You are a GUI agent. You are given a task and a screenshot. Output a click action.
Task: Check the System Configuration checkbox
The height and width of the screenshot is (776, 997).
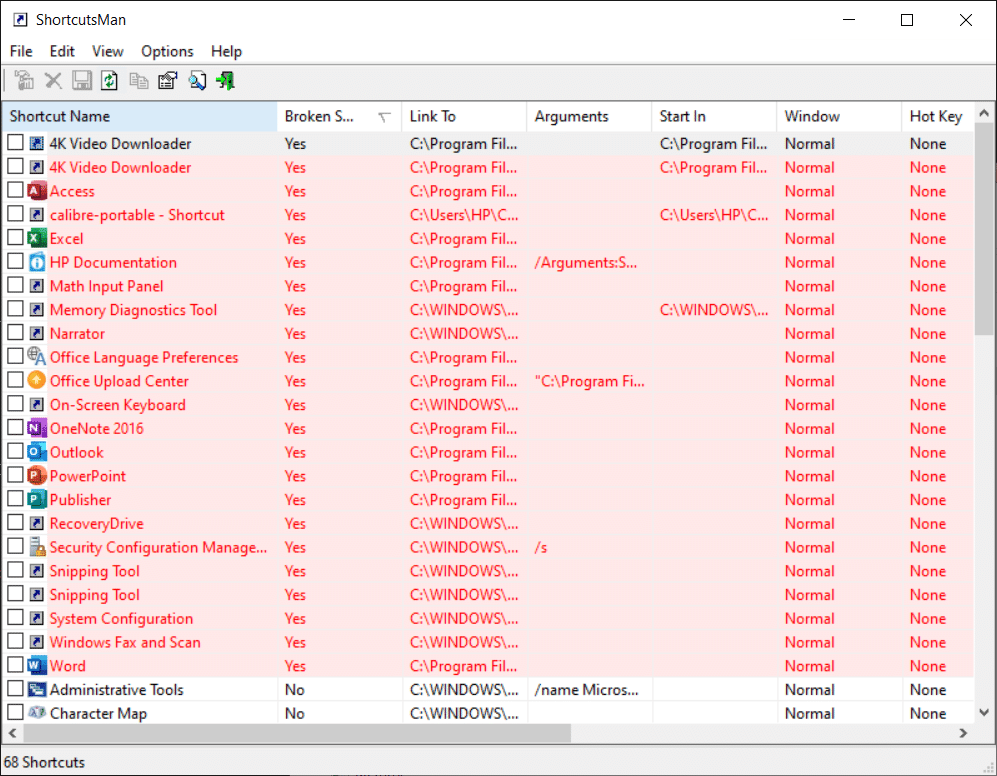15,617
